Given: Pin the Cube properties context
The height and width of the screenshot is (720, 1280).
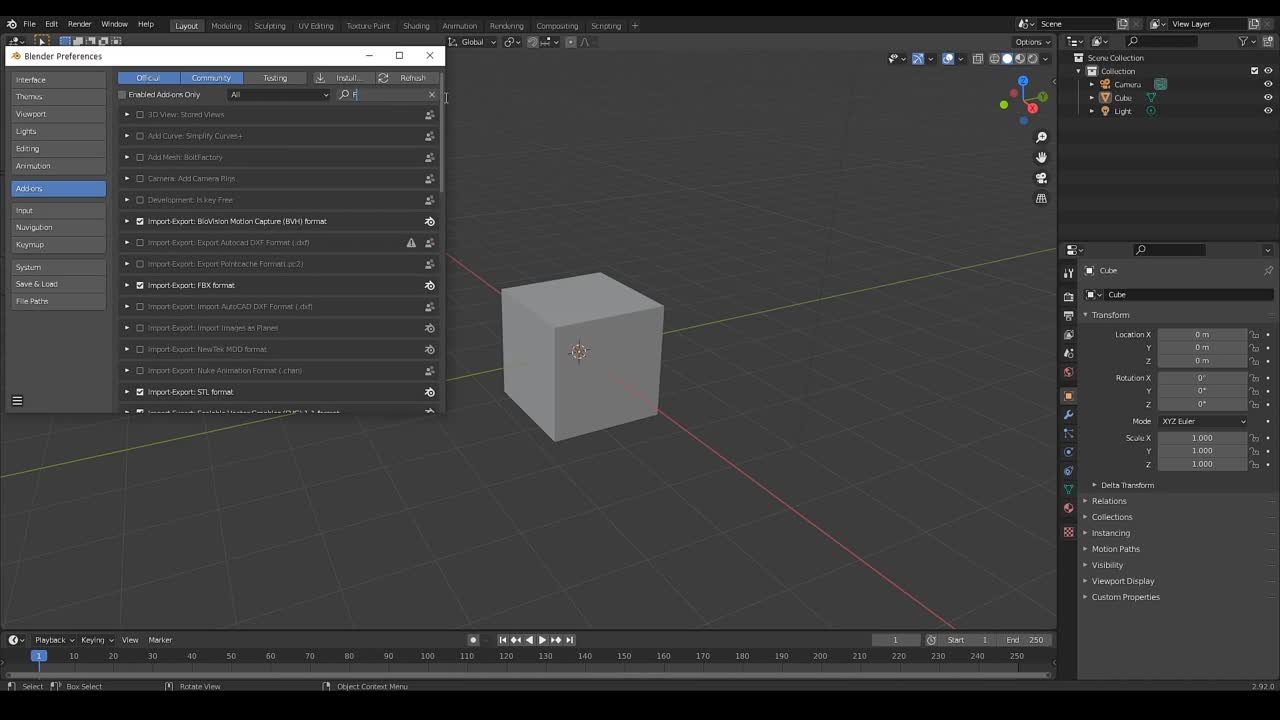Looking at the screenshot, I should tap(1268, 271).
